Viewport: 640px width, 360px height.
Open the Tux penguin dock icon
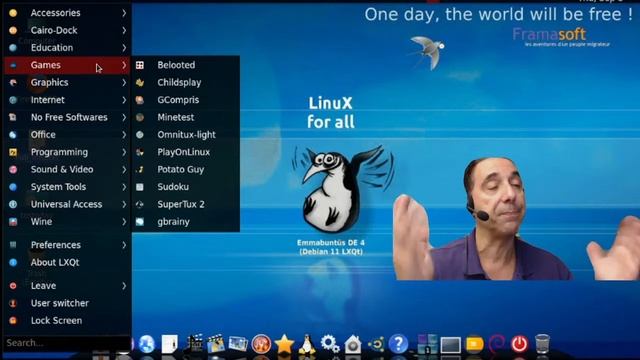(307, 344)
